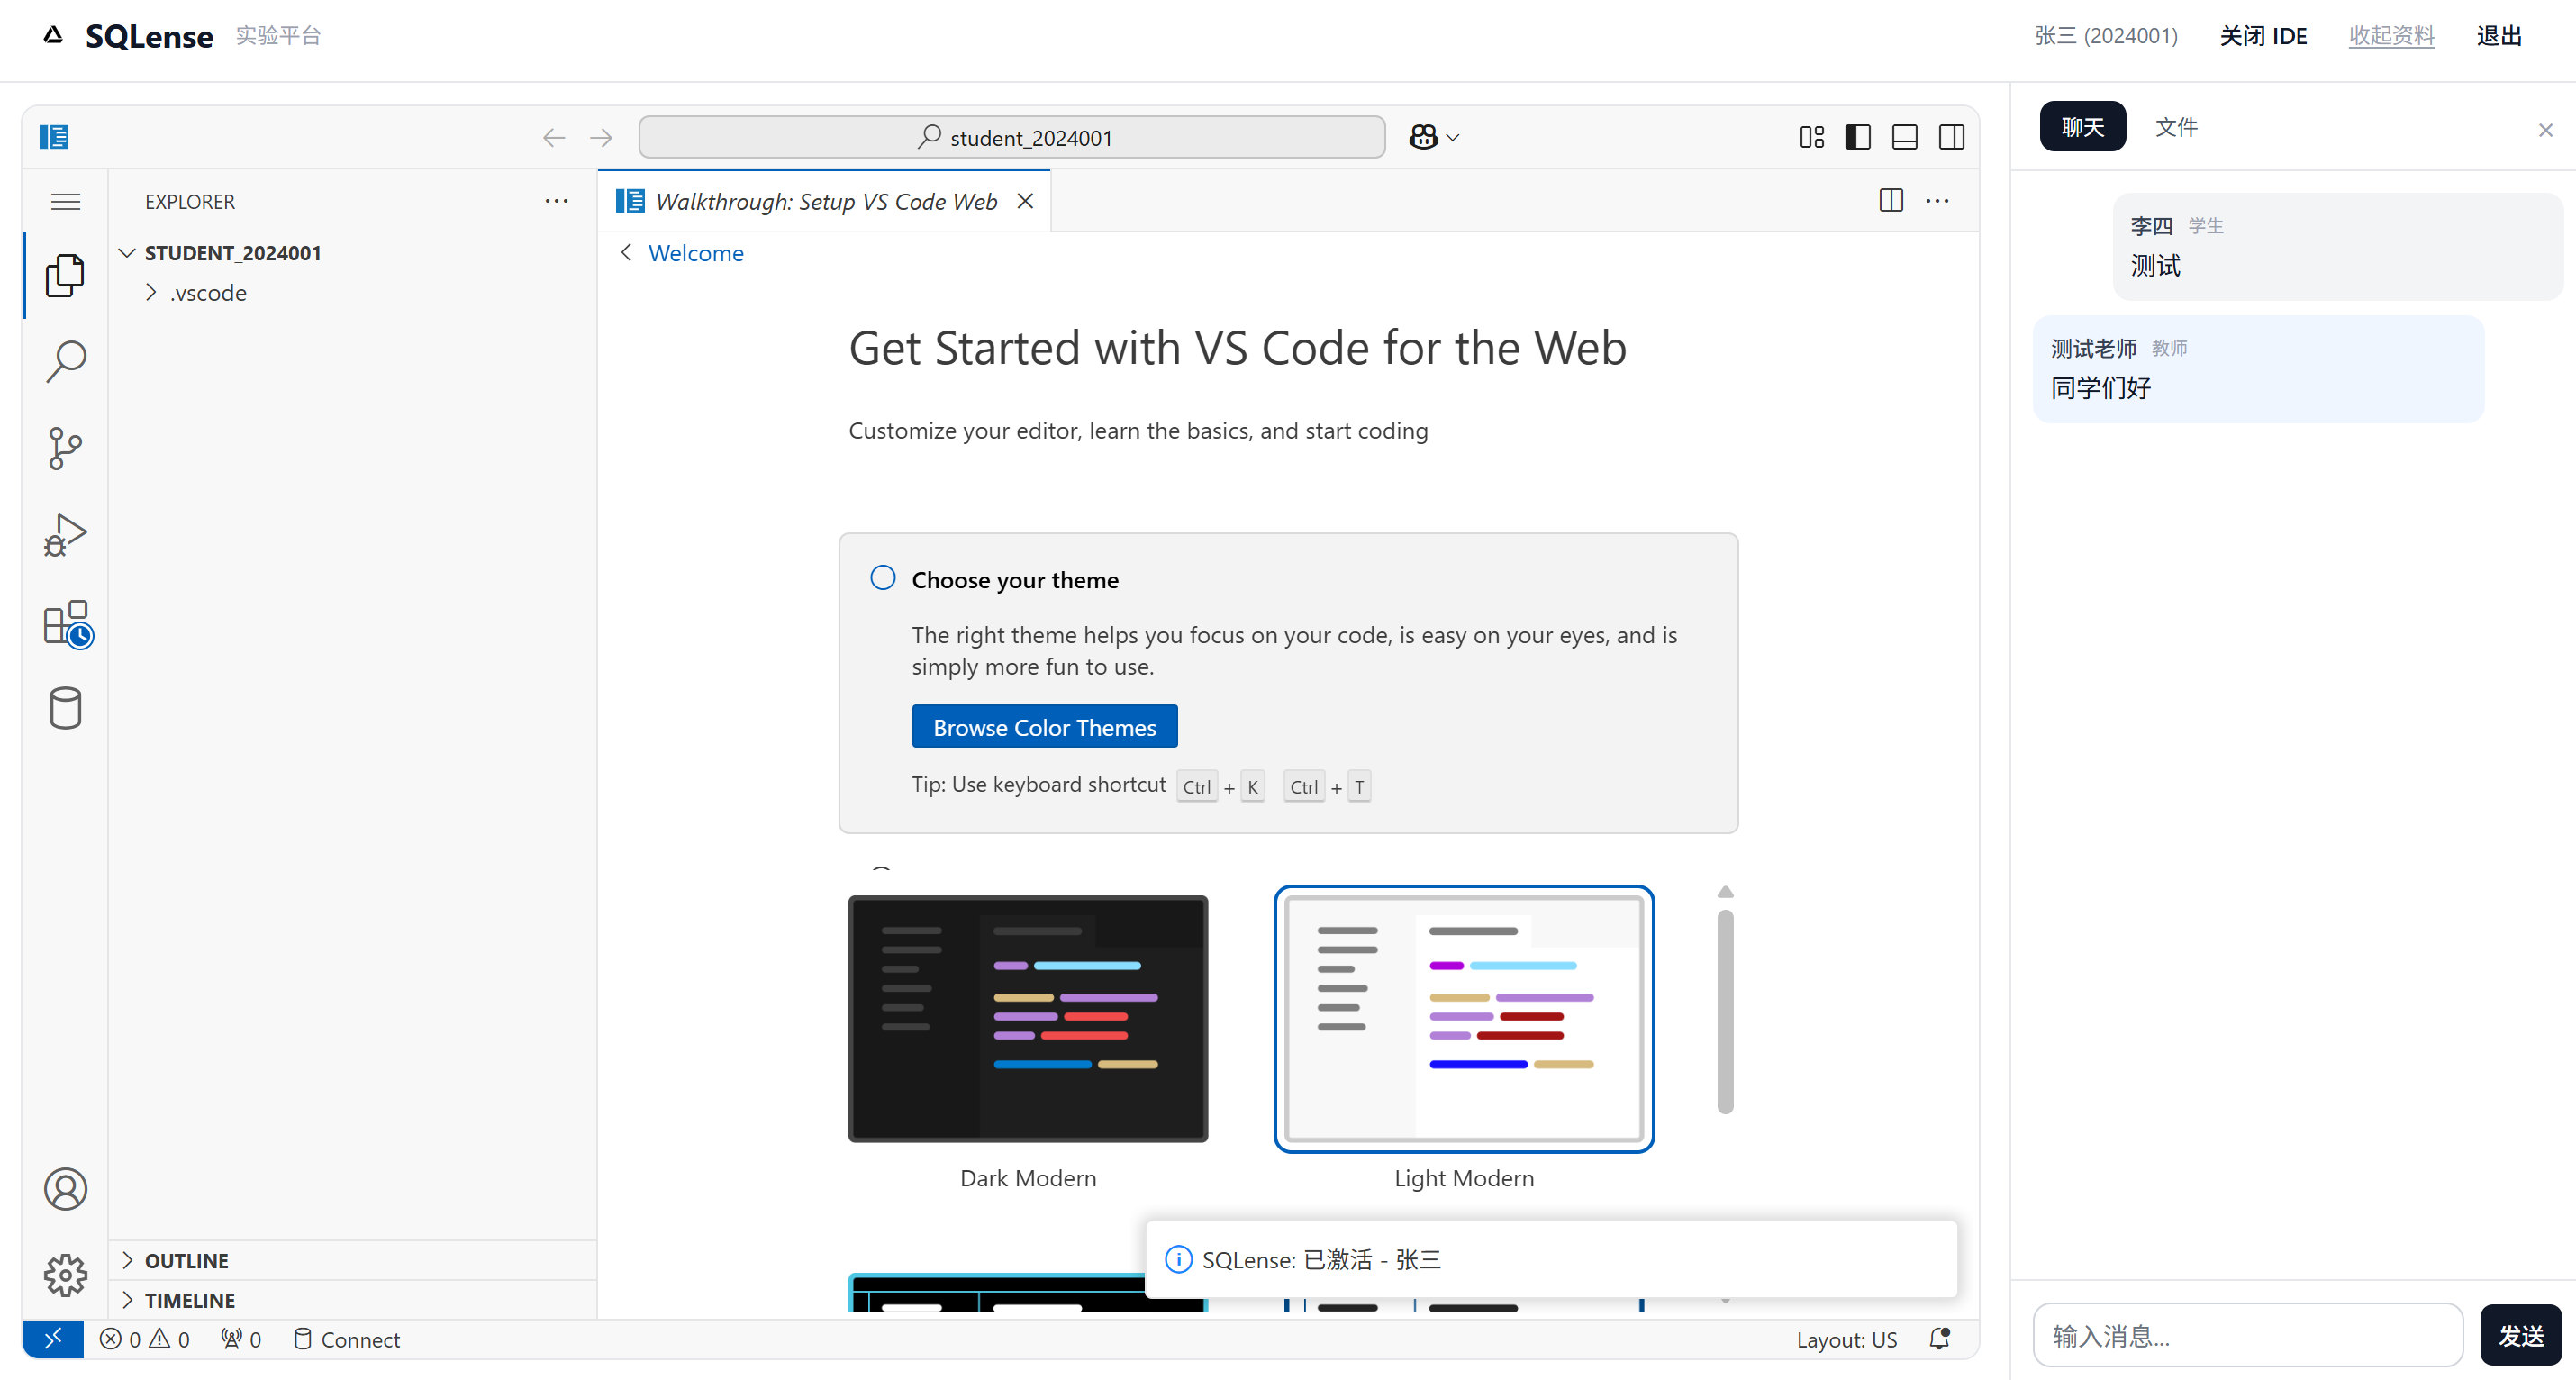Select the Walkthrough: Setup VS Code Web tab
Screen dimensions: 2576x1380
pyautogui.click(x=825, y=201)
